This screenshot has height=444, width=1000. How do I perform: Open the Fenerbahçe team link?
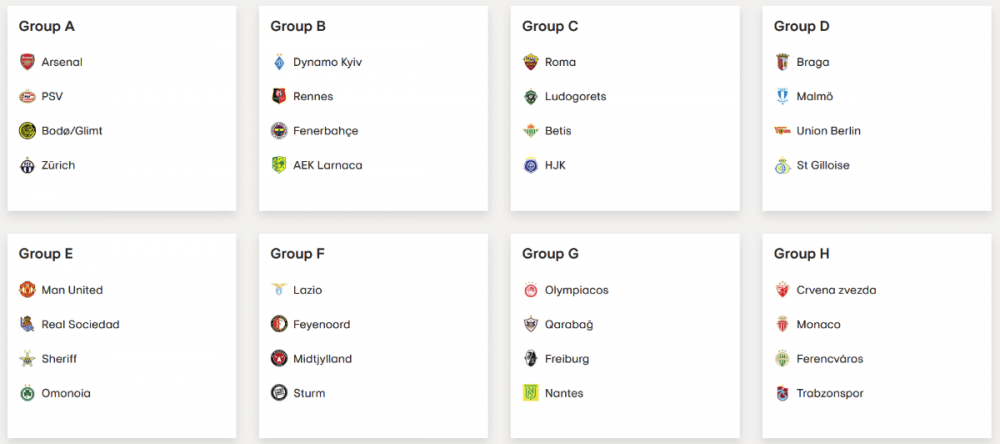[x=325, y=131]
